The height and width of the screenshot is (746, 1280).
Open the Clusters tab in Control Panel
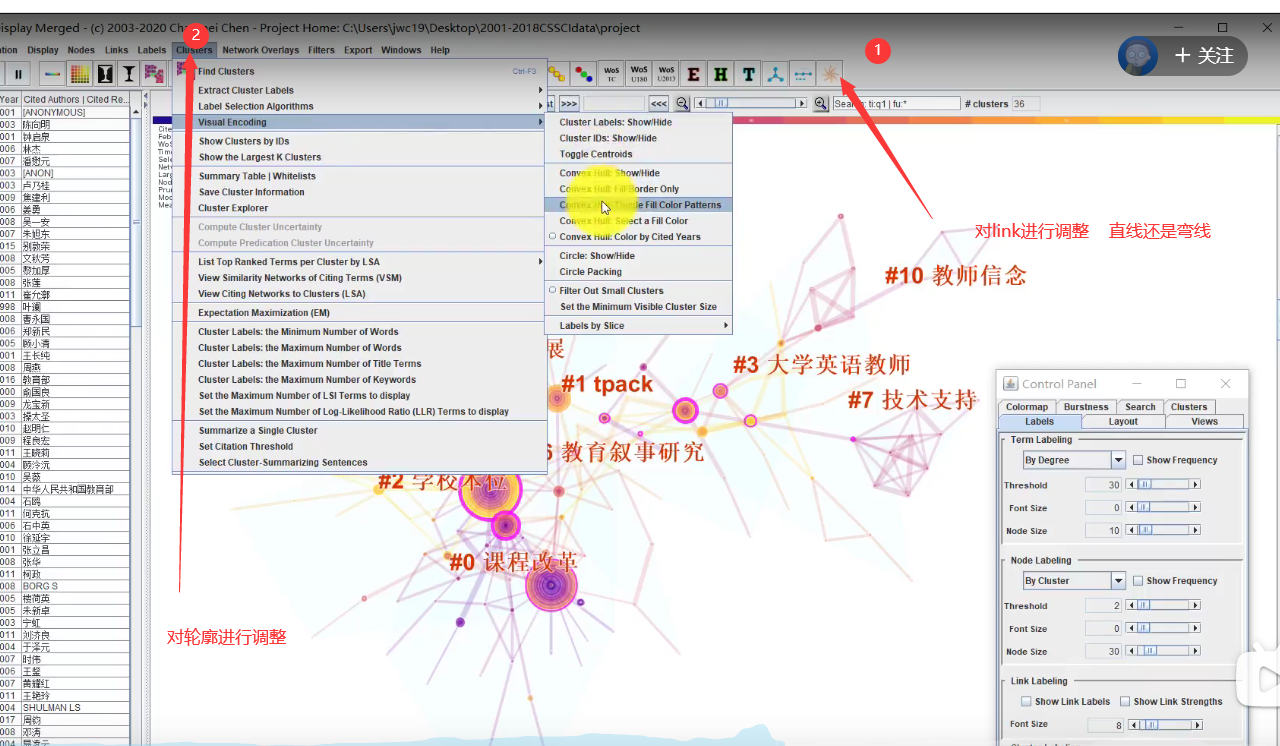click(1189, 407)
